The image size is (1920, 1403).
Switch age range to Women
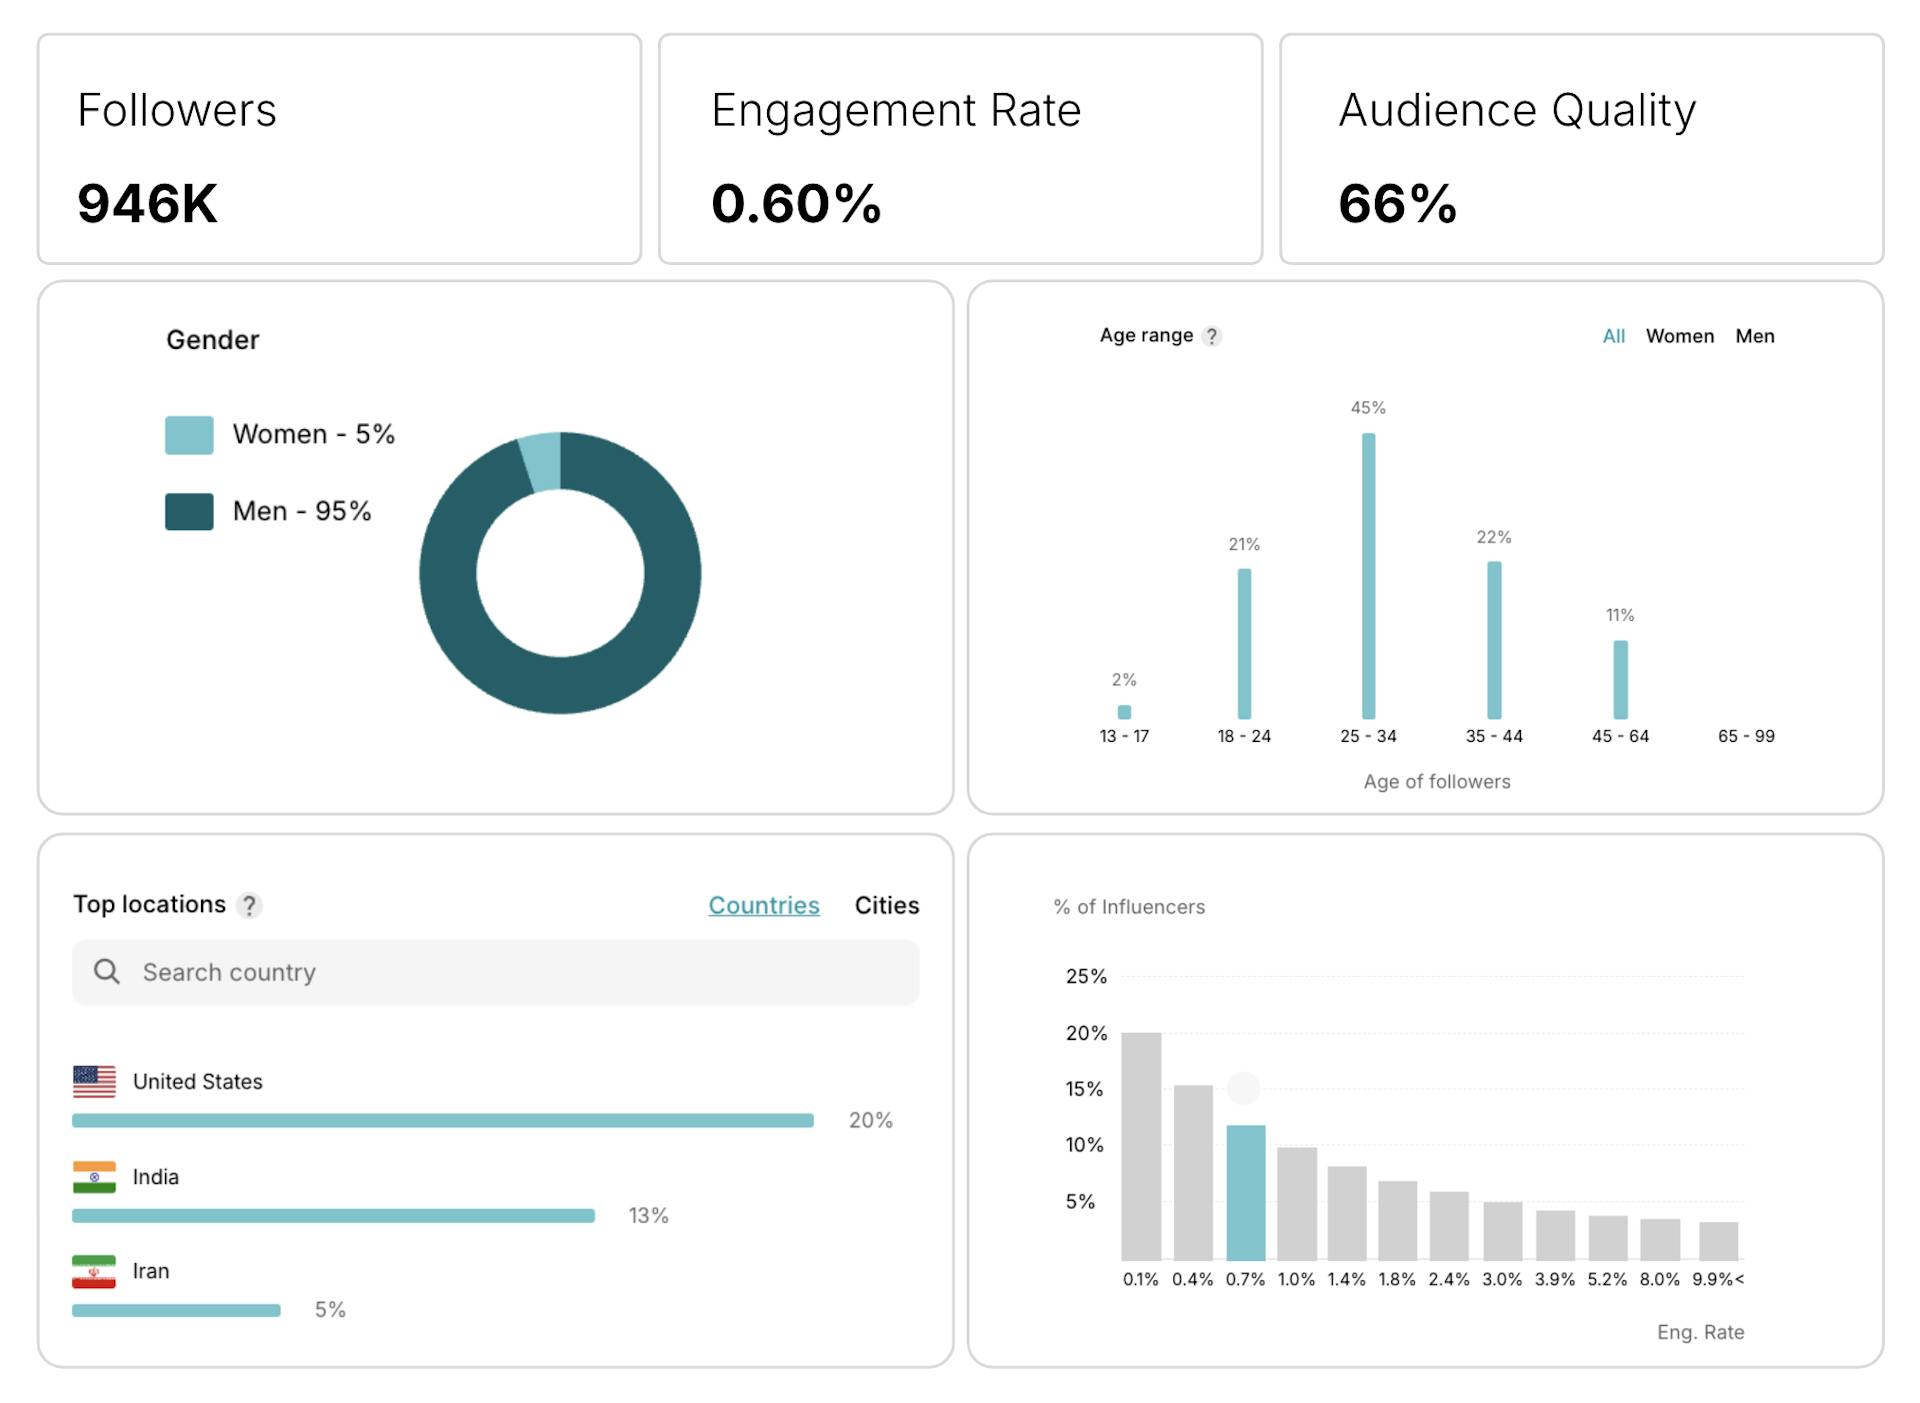[1679, 336]
